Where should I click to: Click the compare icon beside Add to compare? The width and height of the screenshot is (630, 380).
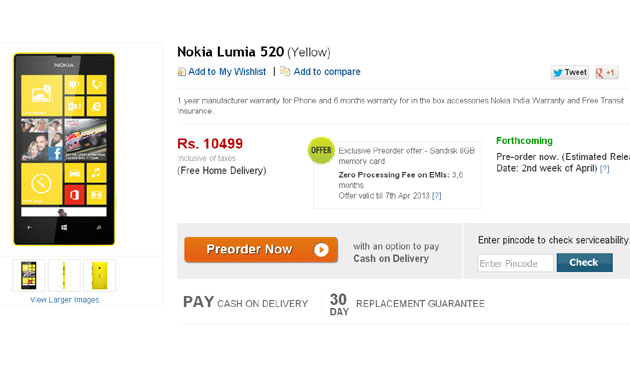285,72
